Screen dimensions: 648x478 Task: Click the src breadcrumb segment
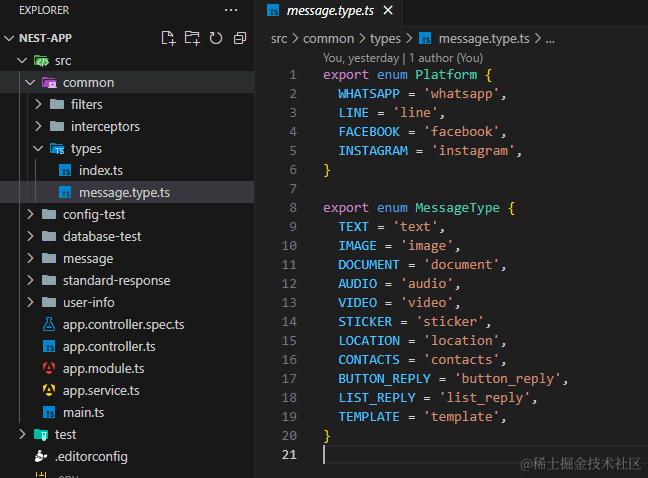point(279,38)
